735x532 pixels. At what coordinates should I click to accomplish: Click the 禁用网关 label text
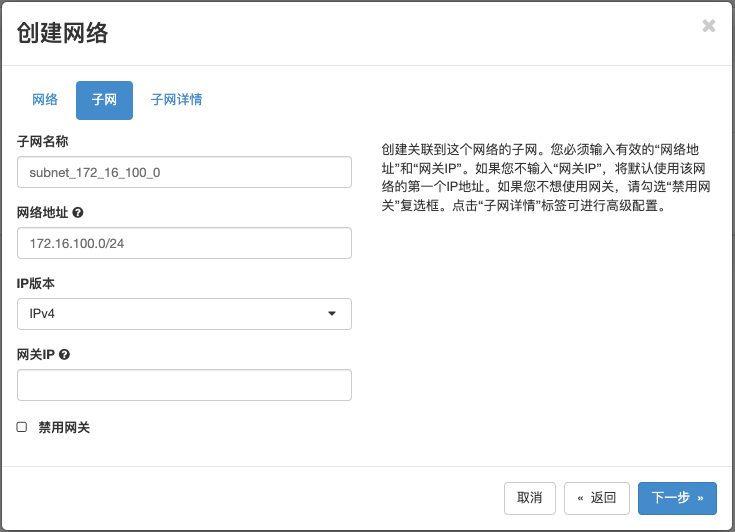(x=64, y=427)
